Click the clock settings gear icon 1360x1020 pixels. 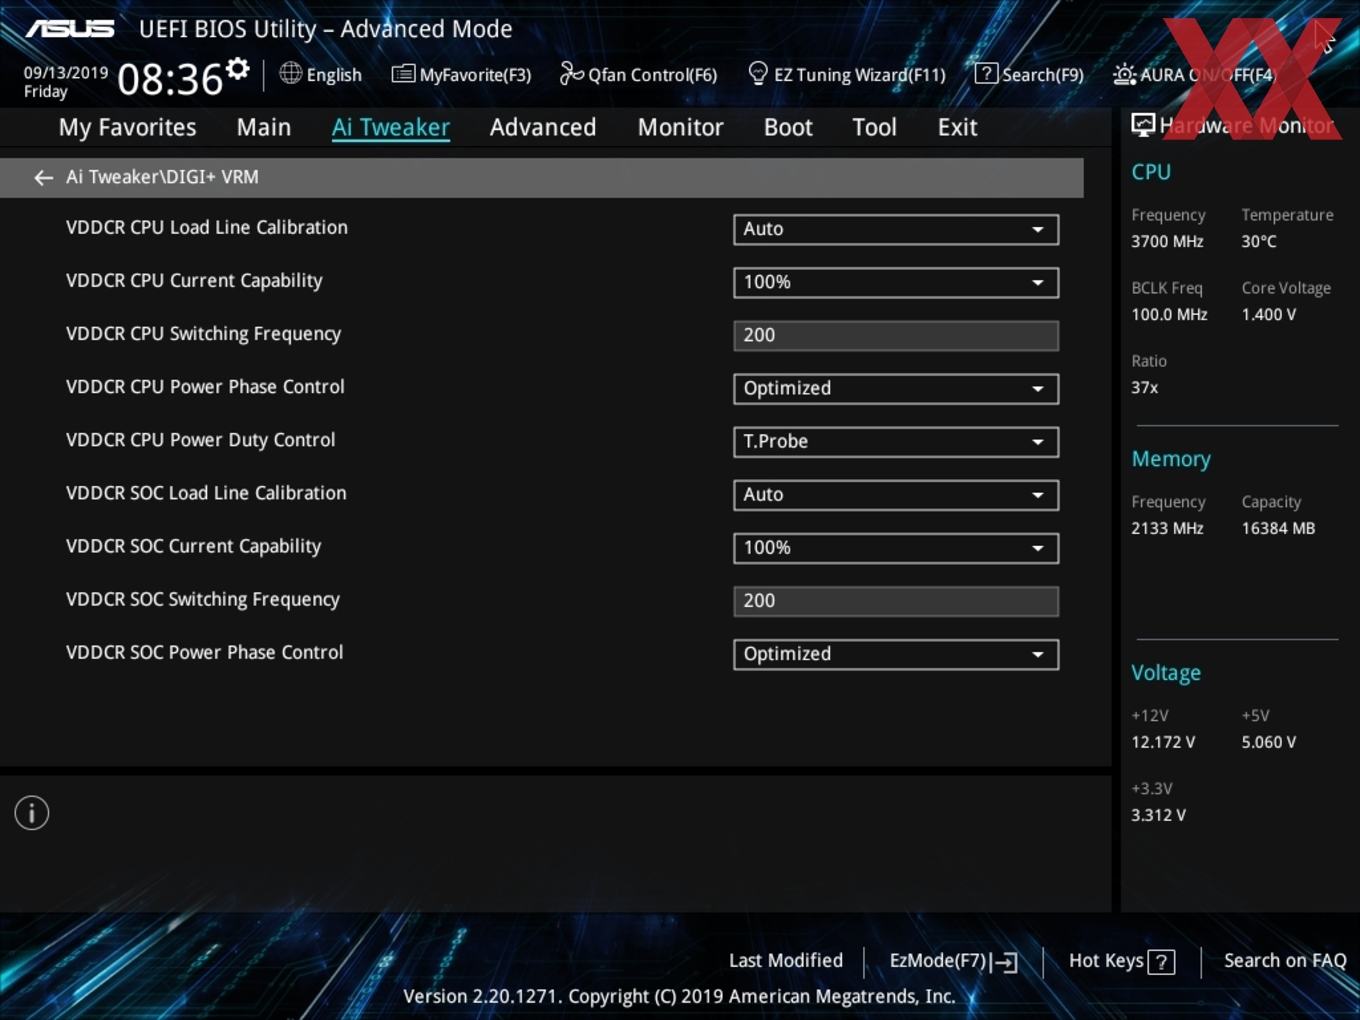(237, 69)
